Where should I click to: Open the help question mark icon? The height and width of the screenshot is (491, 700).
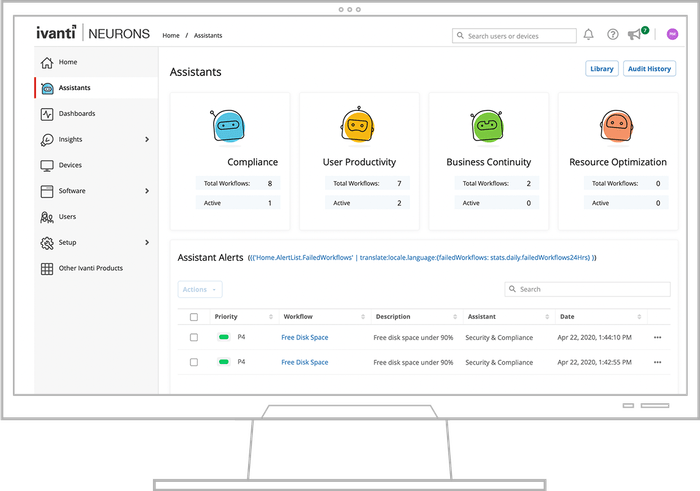pyautogui.click(x=613, y=35)
